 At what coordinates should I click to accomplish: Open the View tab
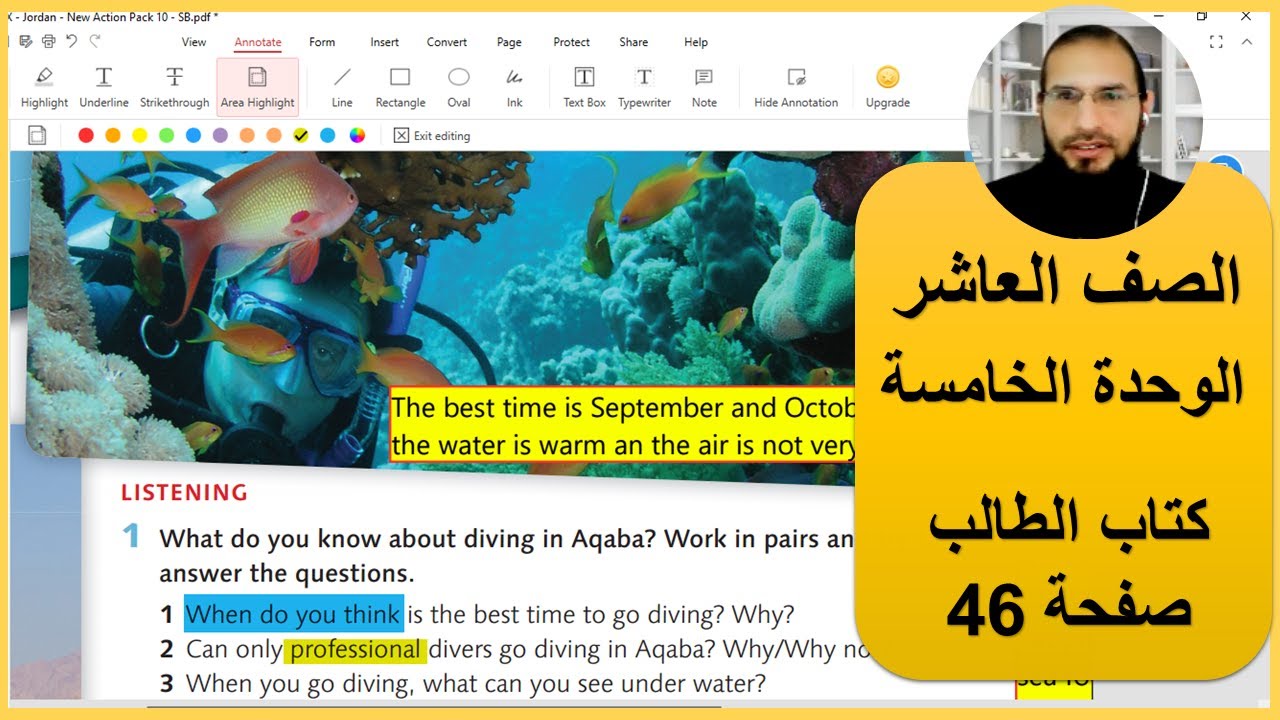tap(194, 42)
